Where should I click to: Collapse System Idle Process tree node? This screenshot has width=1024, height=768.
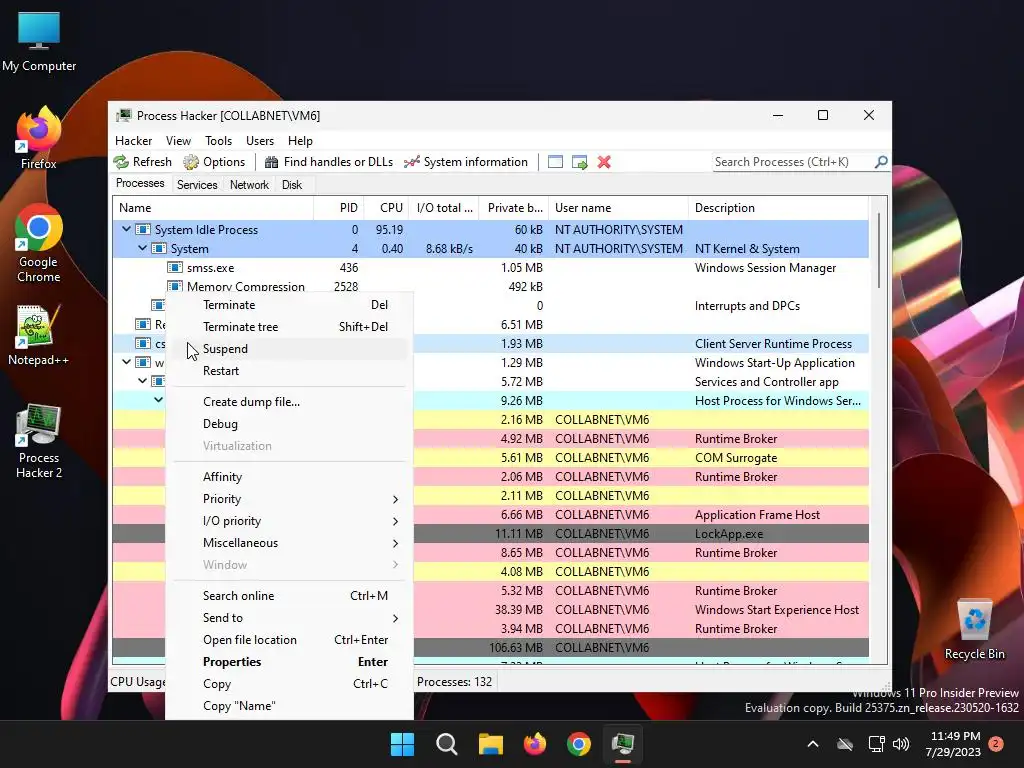coord(126,229)
